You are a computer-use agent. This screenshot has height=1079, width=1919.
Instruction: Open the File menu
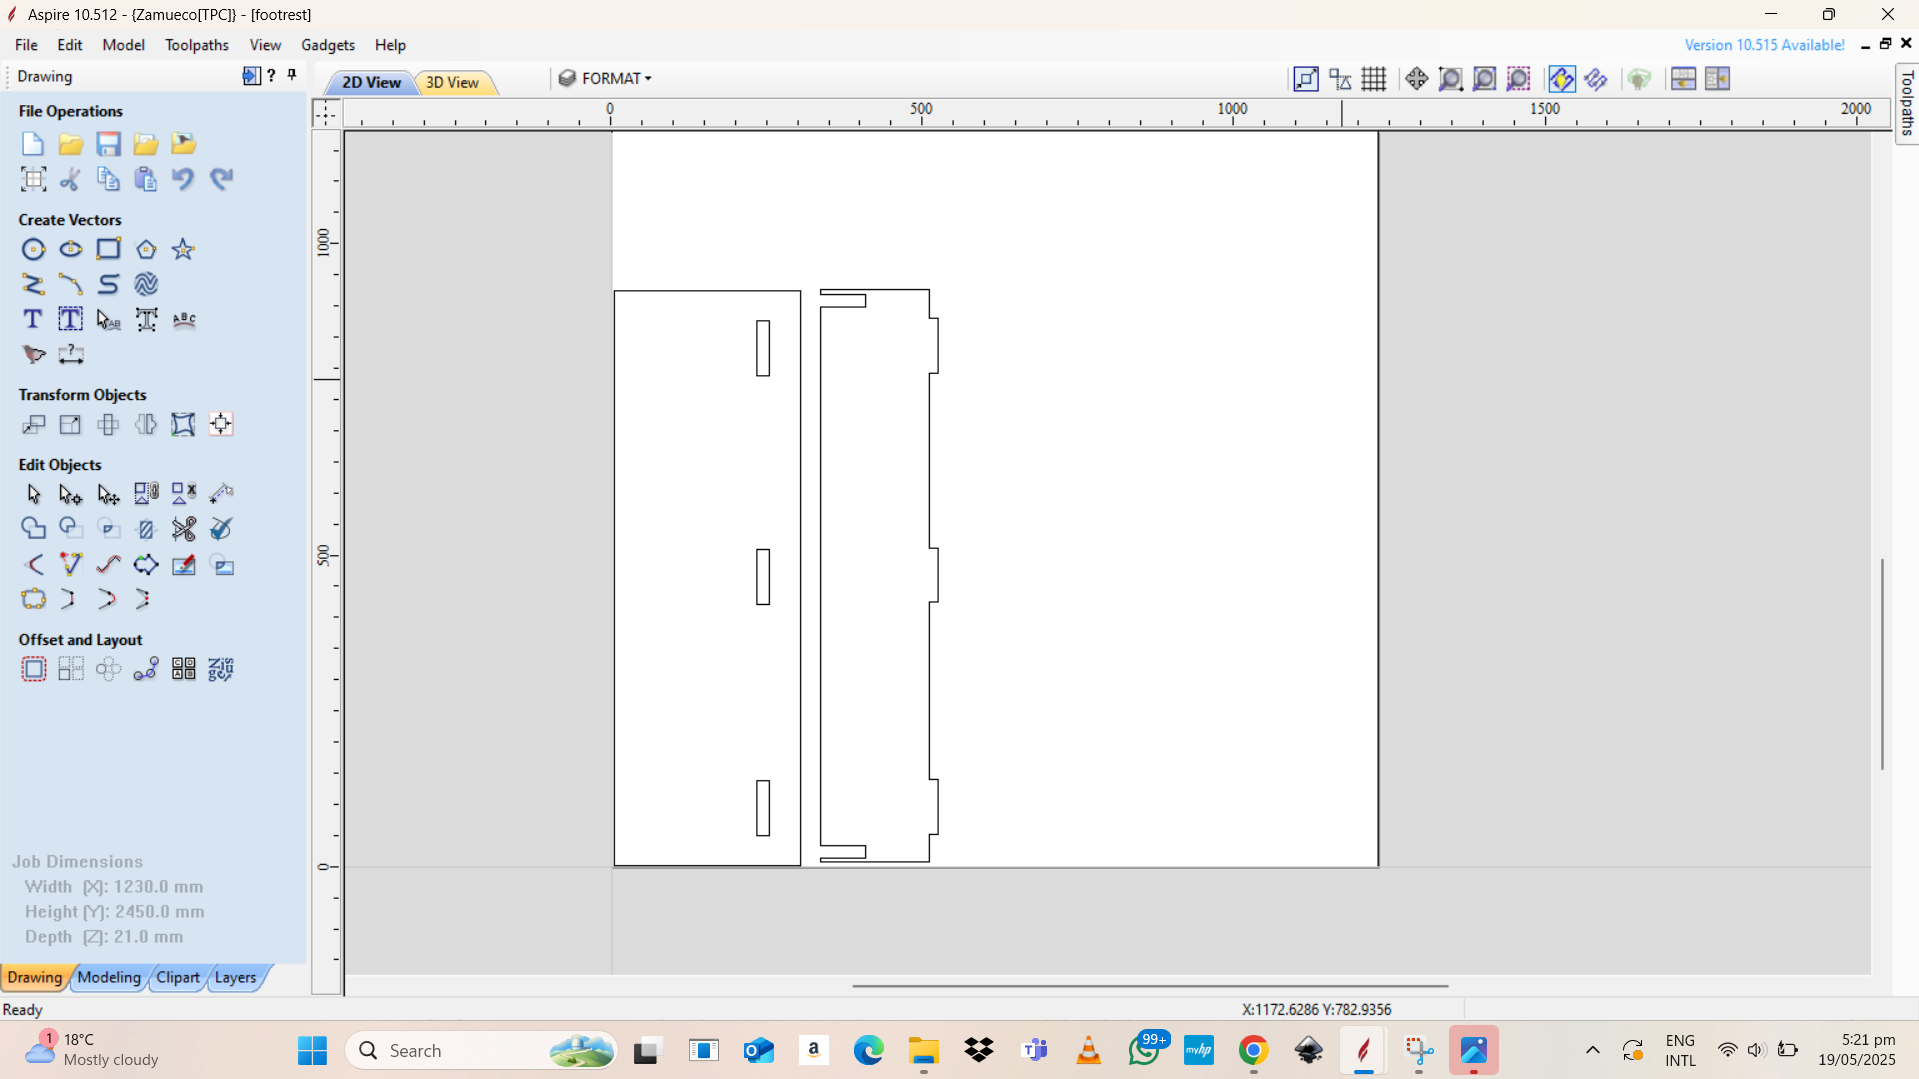[x=26, y=45]
